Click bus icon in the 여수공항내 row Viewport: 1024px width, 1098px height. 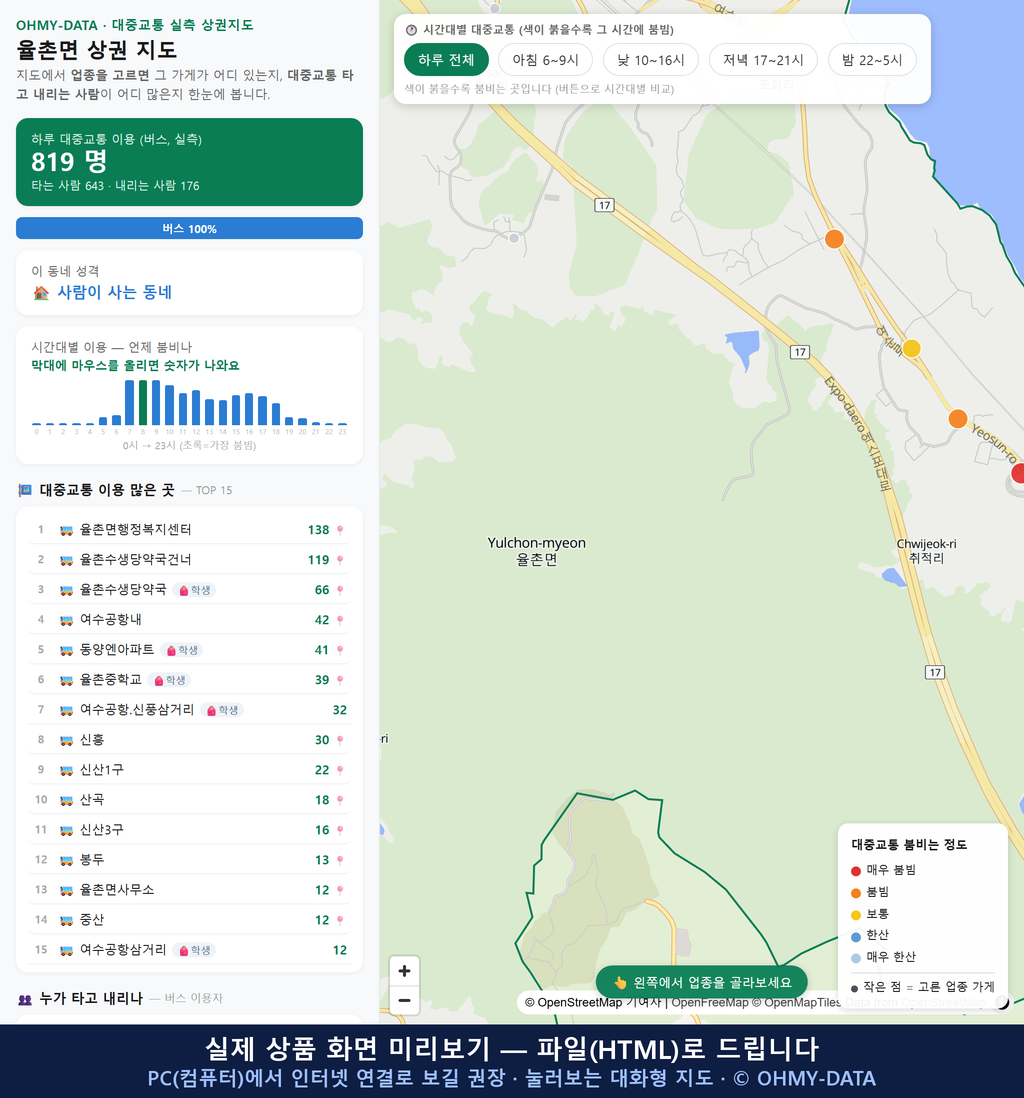67,620
